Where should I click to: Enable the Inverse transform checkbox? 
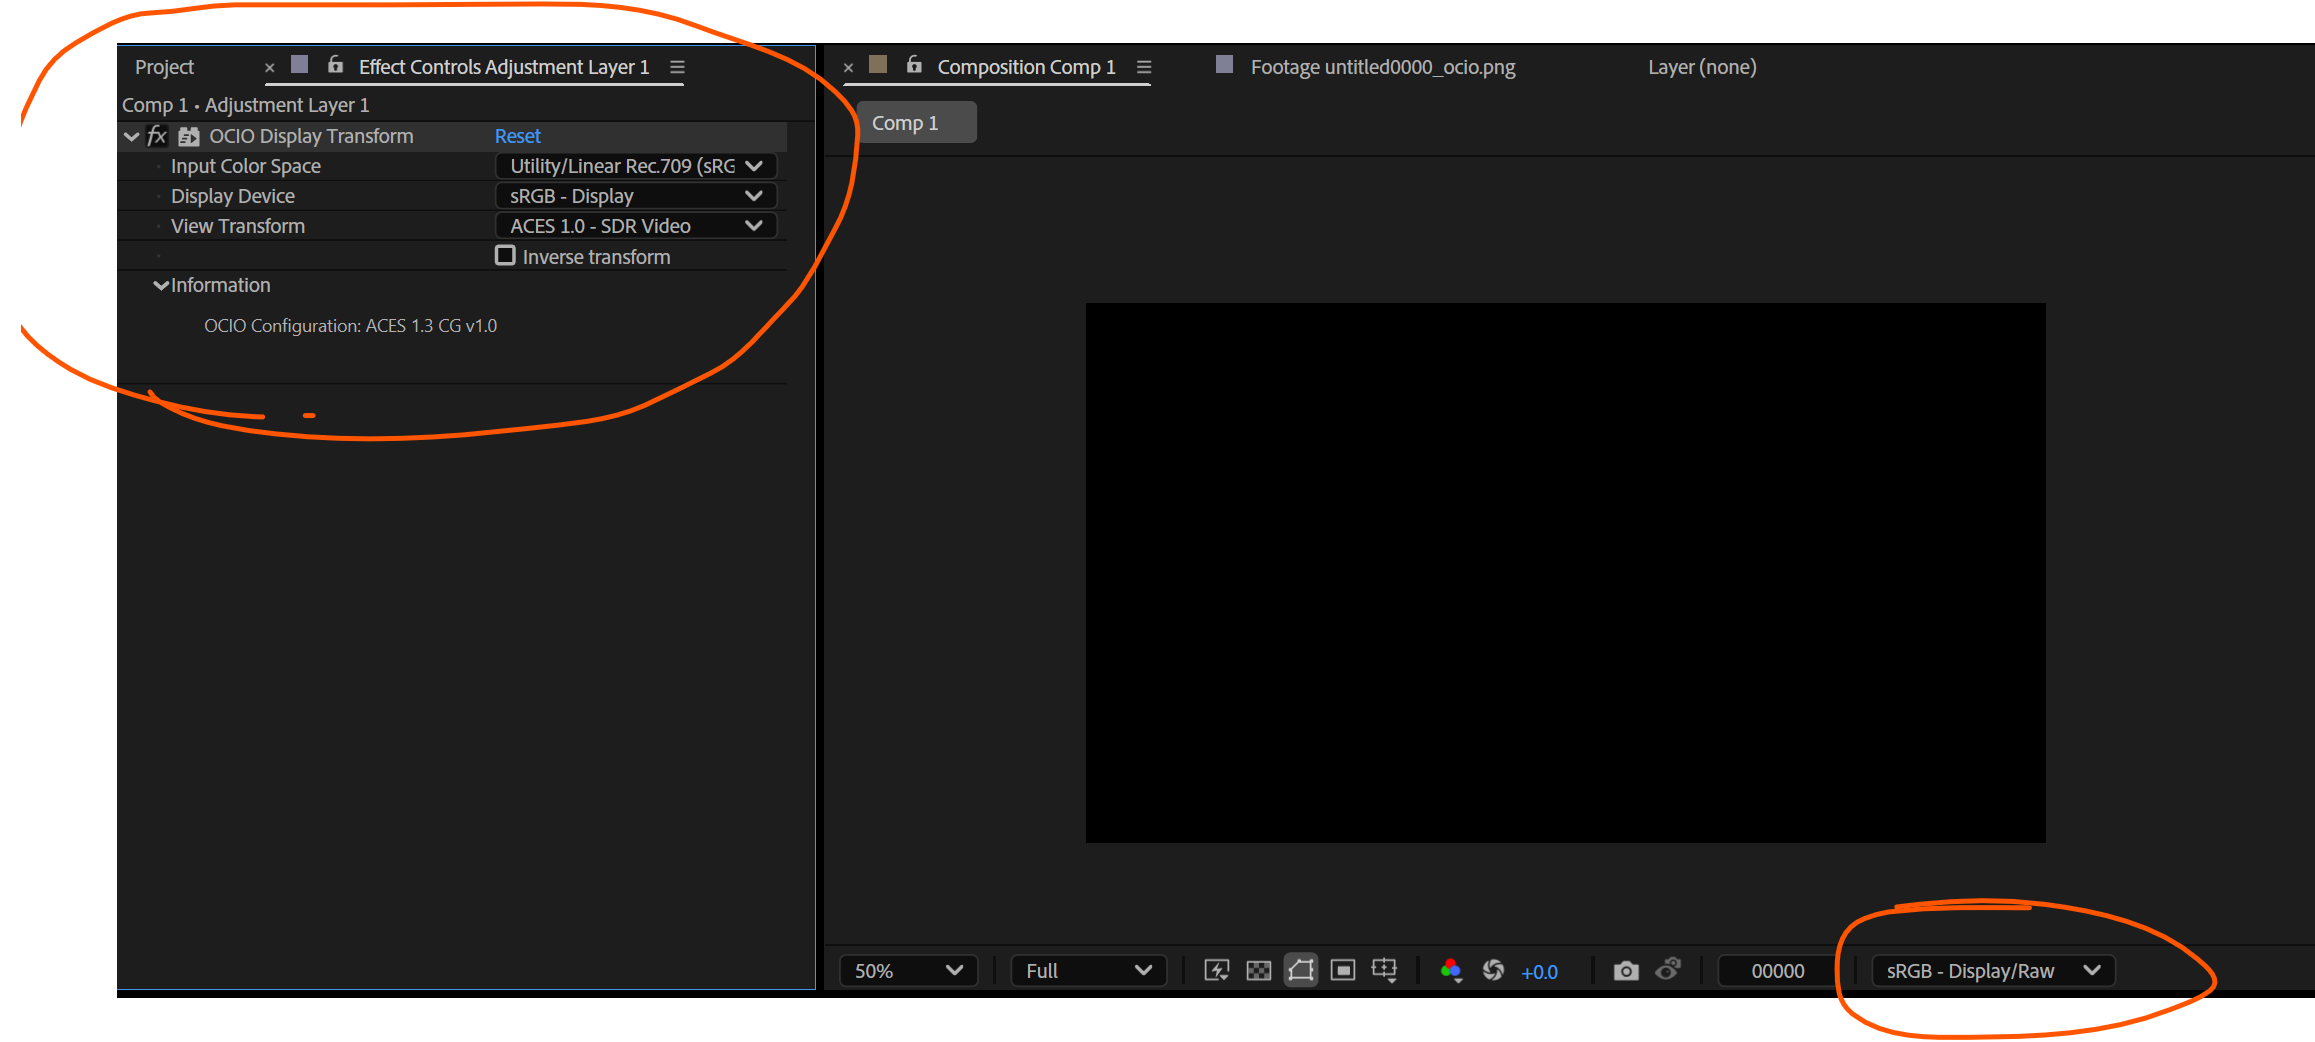click(x=505, y=256)
